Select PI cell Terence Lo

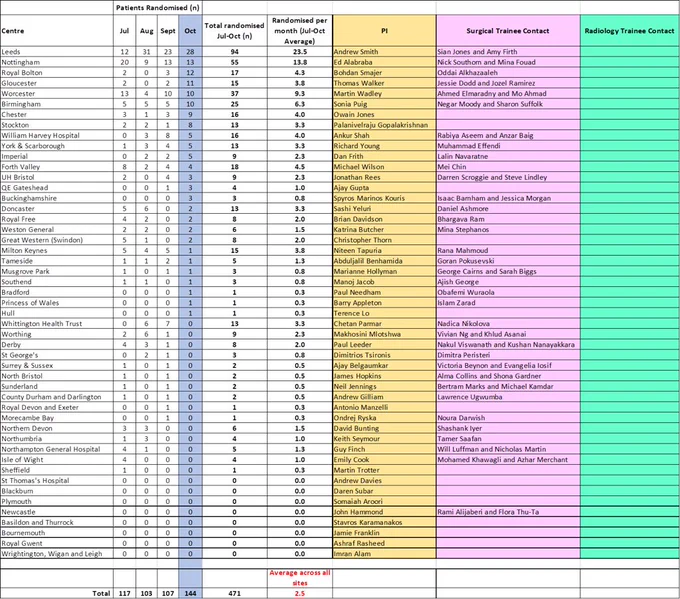(x=384, y=313)
